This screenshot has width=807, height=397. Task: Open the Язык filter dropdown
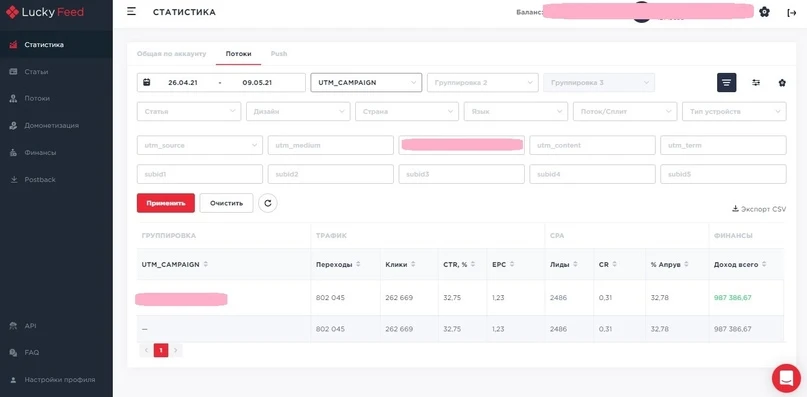(x=516, y=111)
